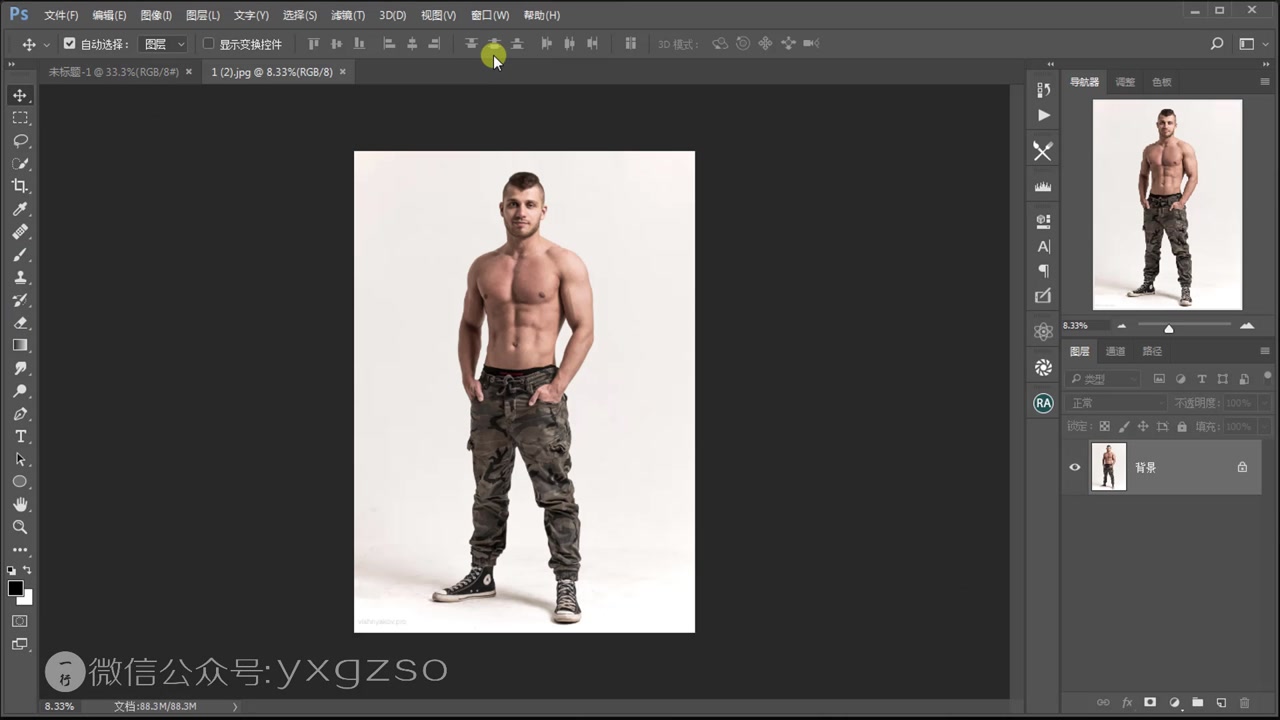
Task: Open the 正常 blend mode dropdown
Action: point(1116,403)
